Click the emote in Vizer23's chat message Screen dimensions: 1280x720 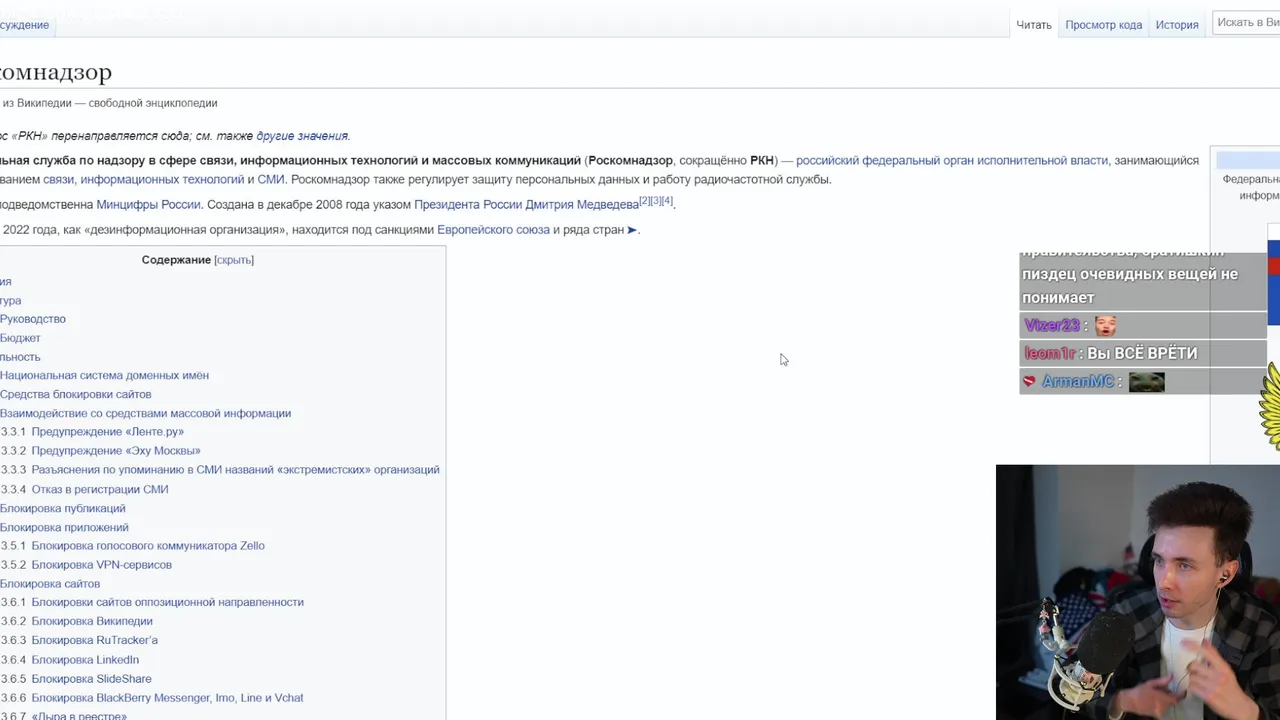pyautogui.click(x=1105, y=326)
